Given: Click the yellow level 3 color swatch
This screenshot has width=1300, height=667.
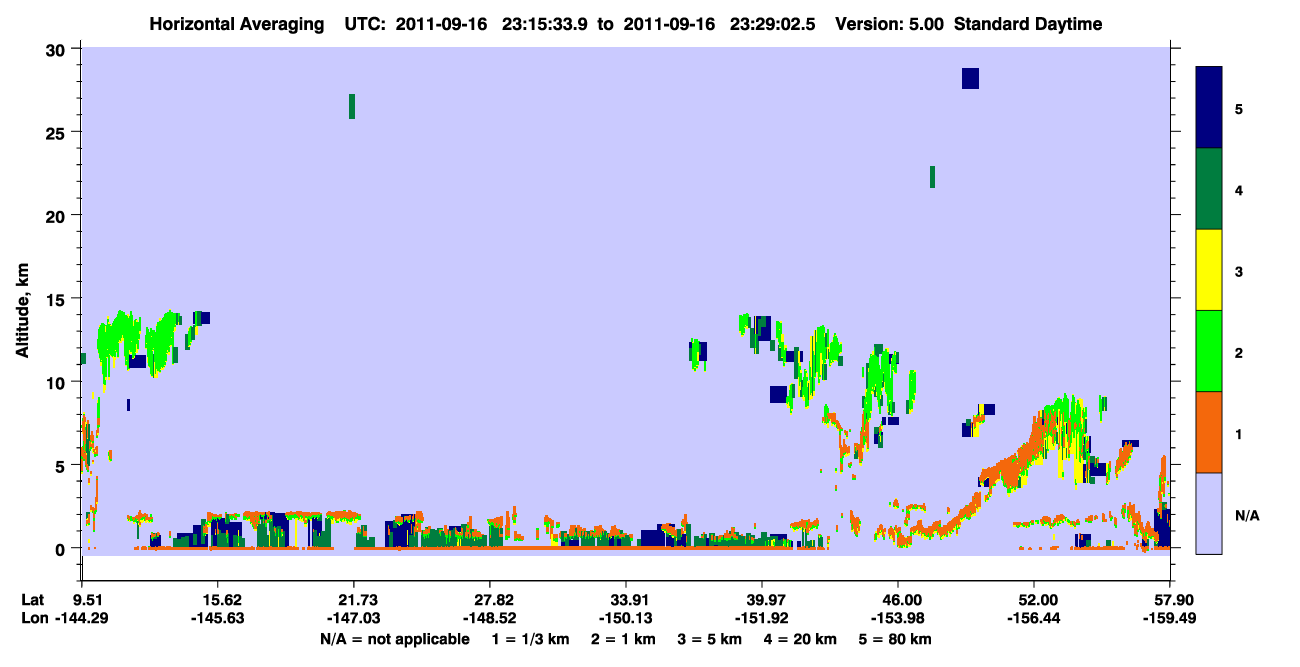Looking at the screenshot, I should click(x=1209, y=270).
